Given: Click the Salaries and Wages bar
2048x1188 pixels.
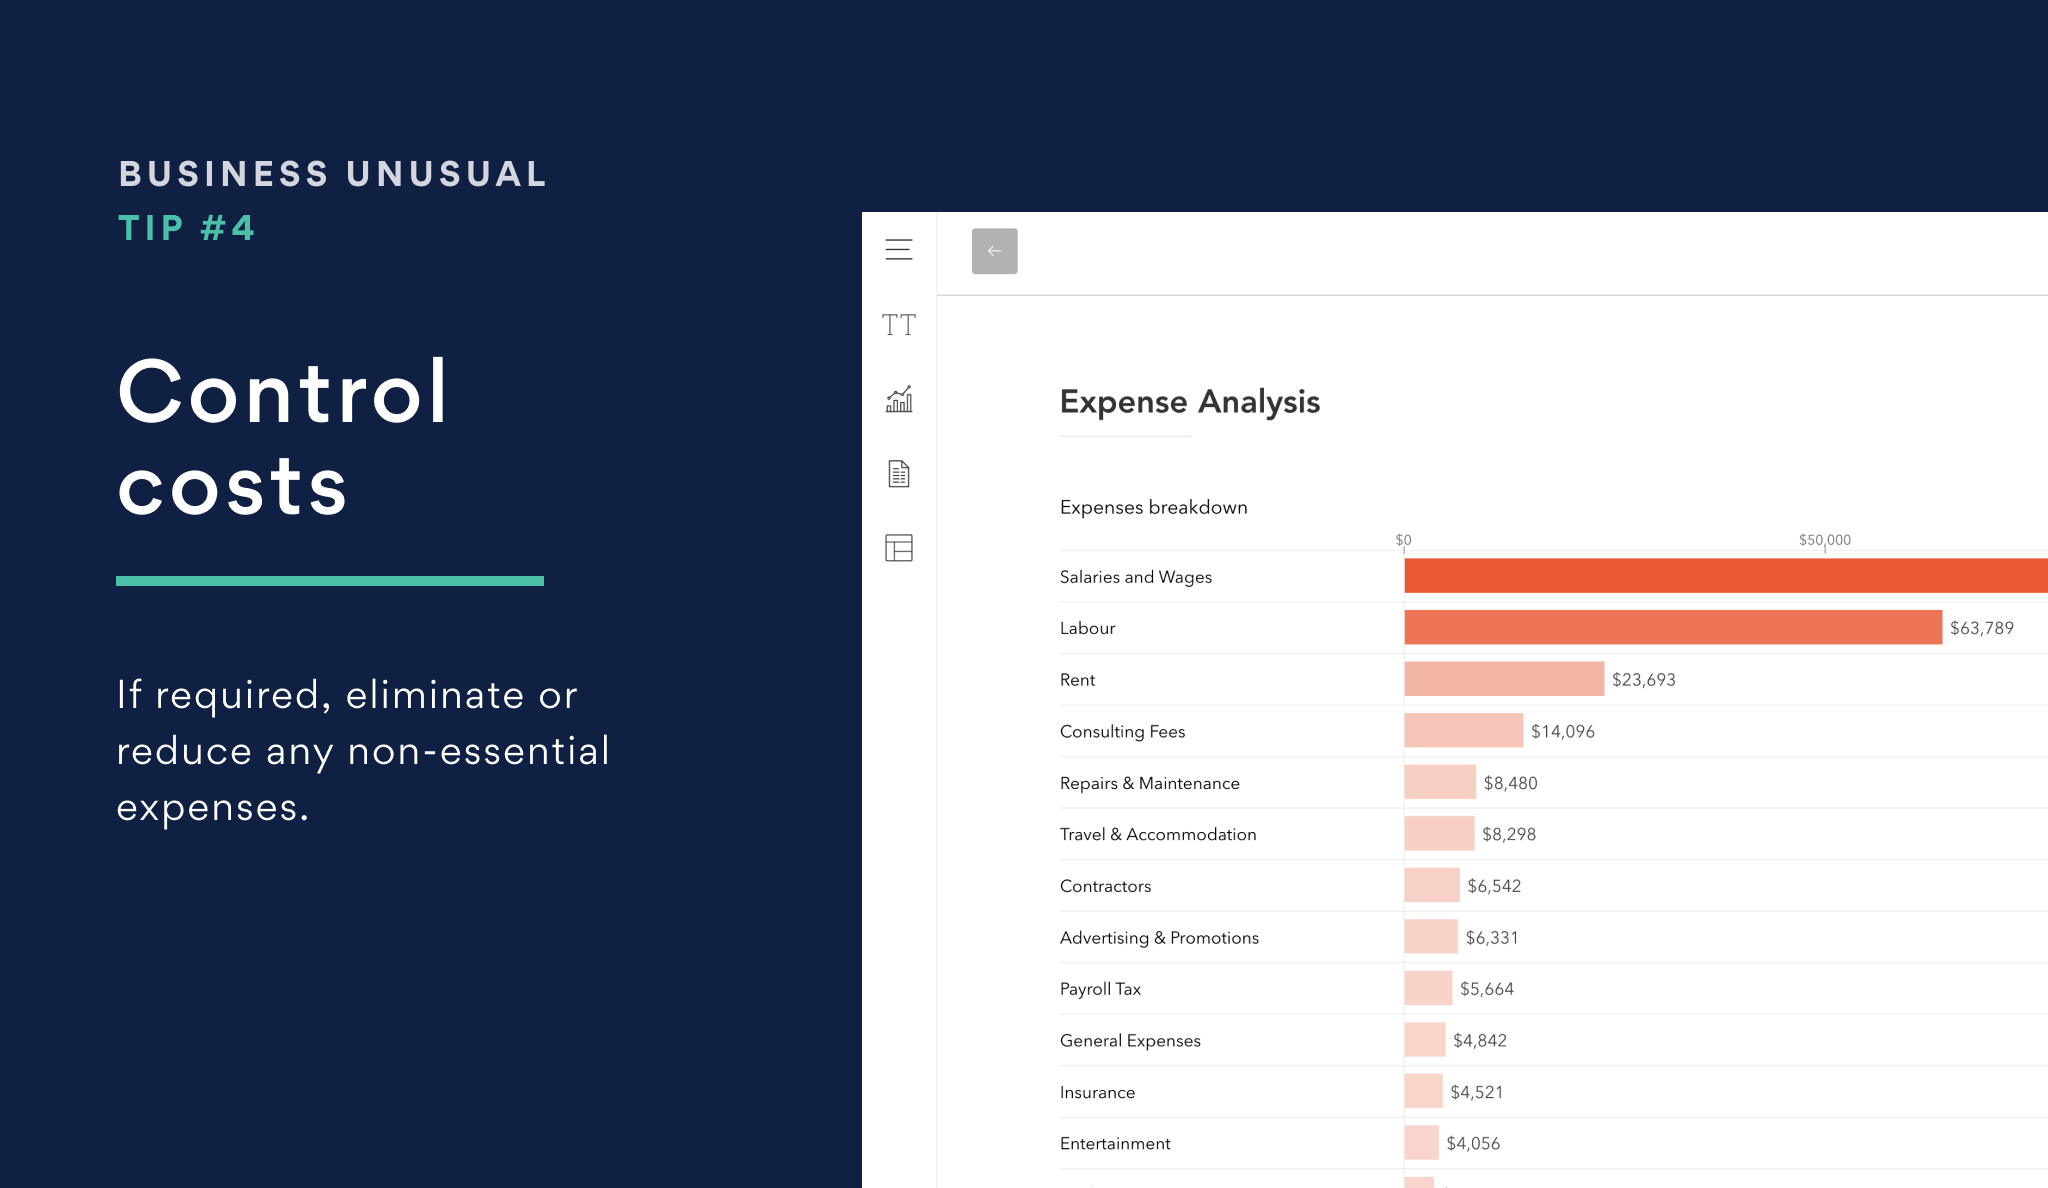Looking at the screenshot, I should coord(1726,576).
